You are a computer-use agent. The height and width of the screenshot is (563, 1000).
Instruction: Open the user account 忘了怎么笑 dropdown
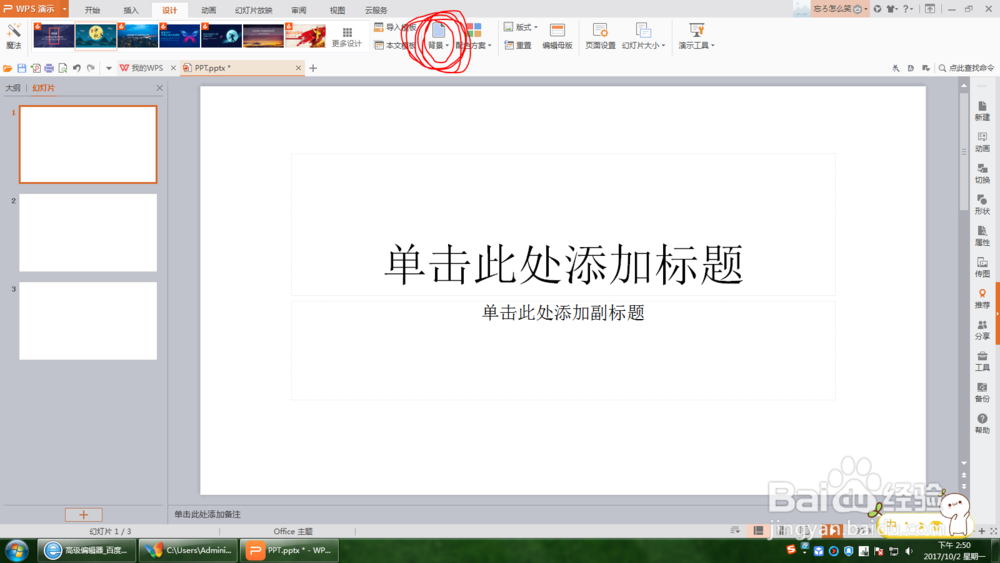coord(840,9)
